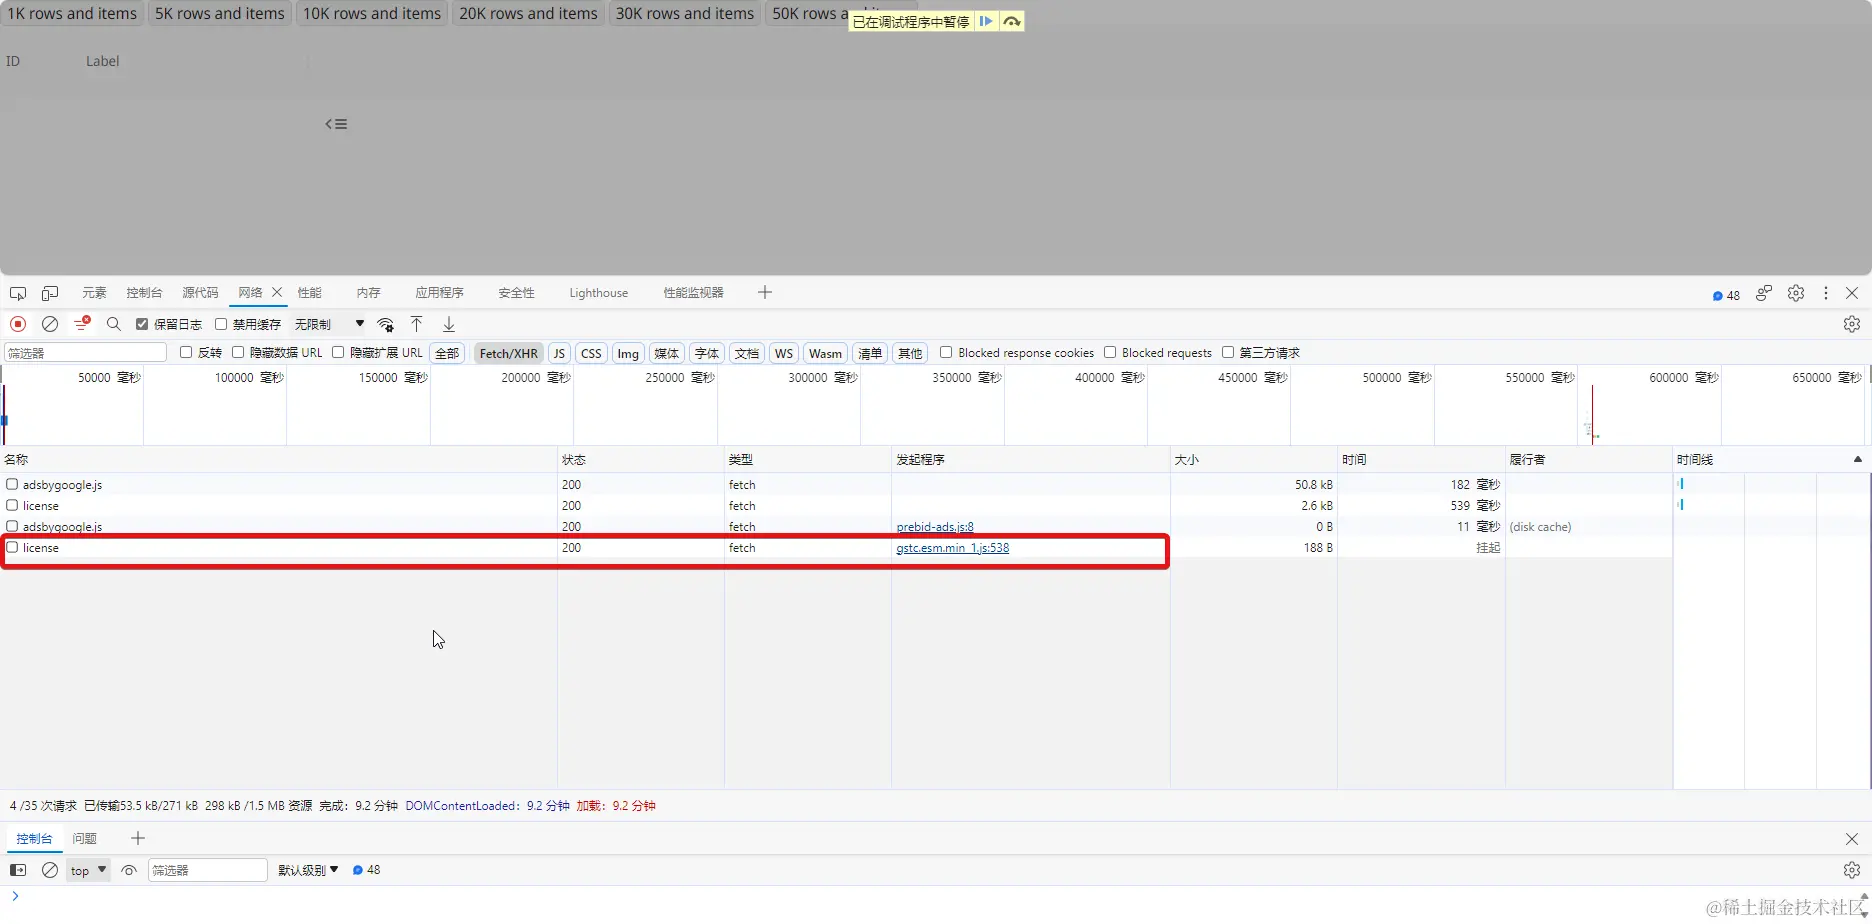Clear the network request log
Viewport: 1872px width, 924px height.
coord(49,324)
